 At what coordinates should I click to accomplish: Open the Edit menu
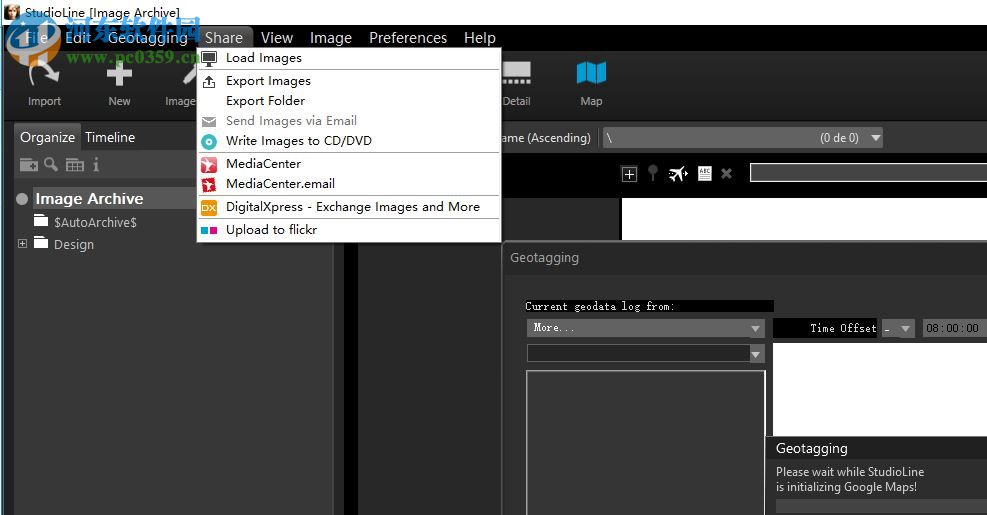pos(78,38)
